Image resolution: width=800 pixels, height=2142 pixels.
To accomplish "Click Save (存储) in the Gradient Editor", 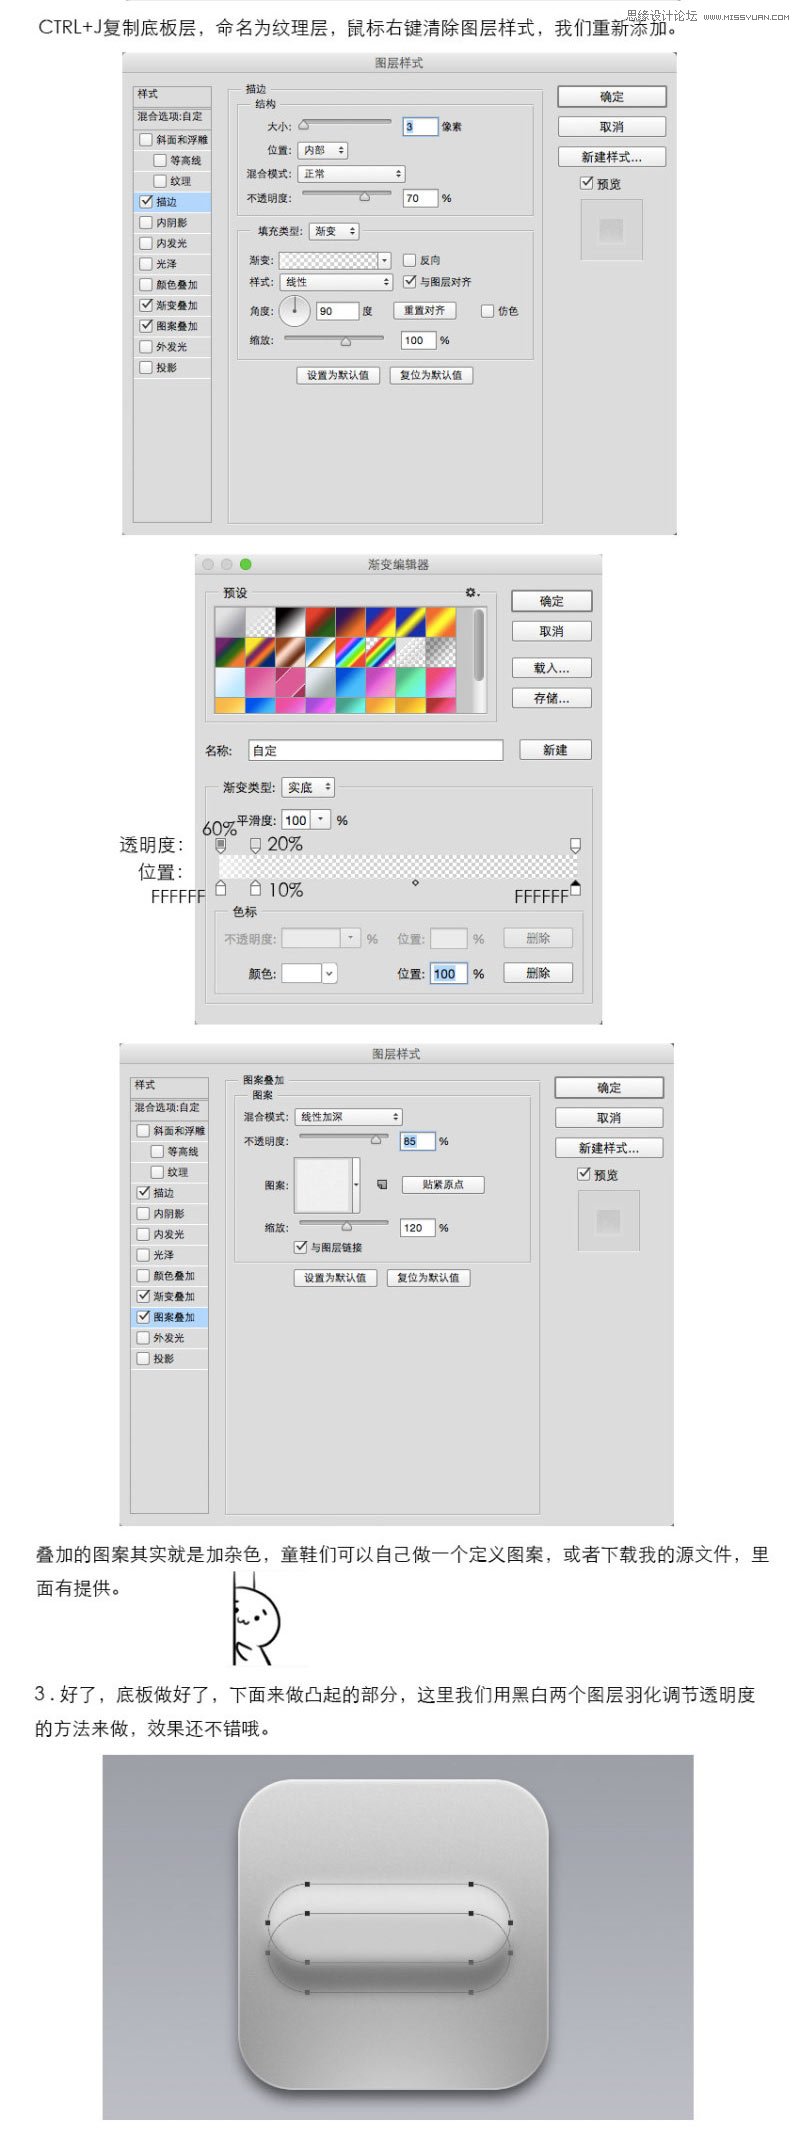I will tap(551, 698).
